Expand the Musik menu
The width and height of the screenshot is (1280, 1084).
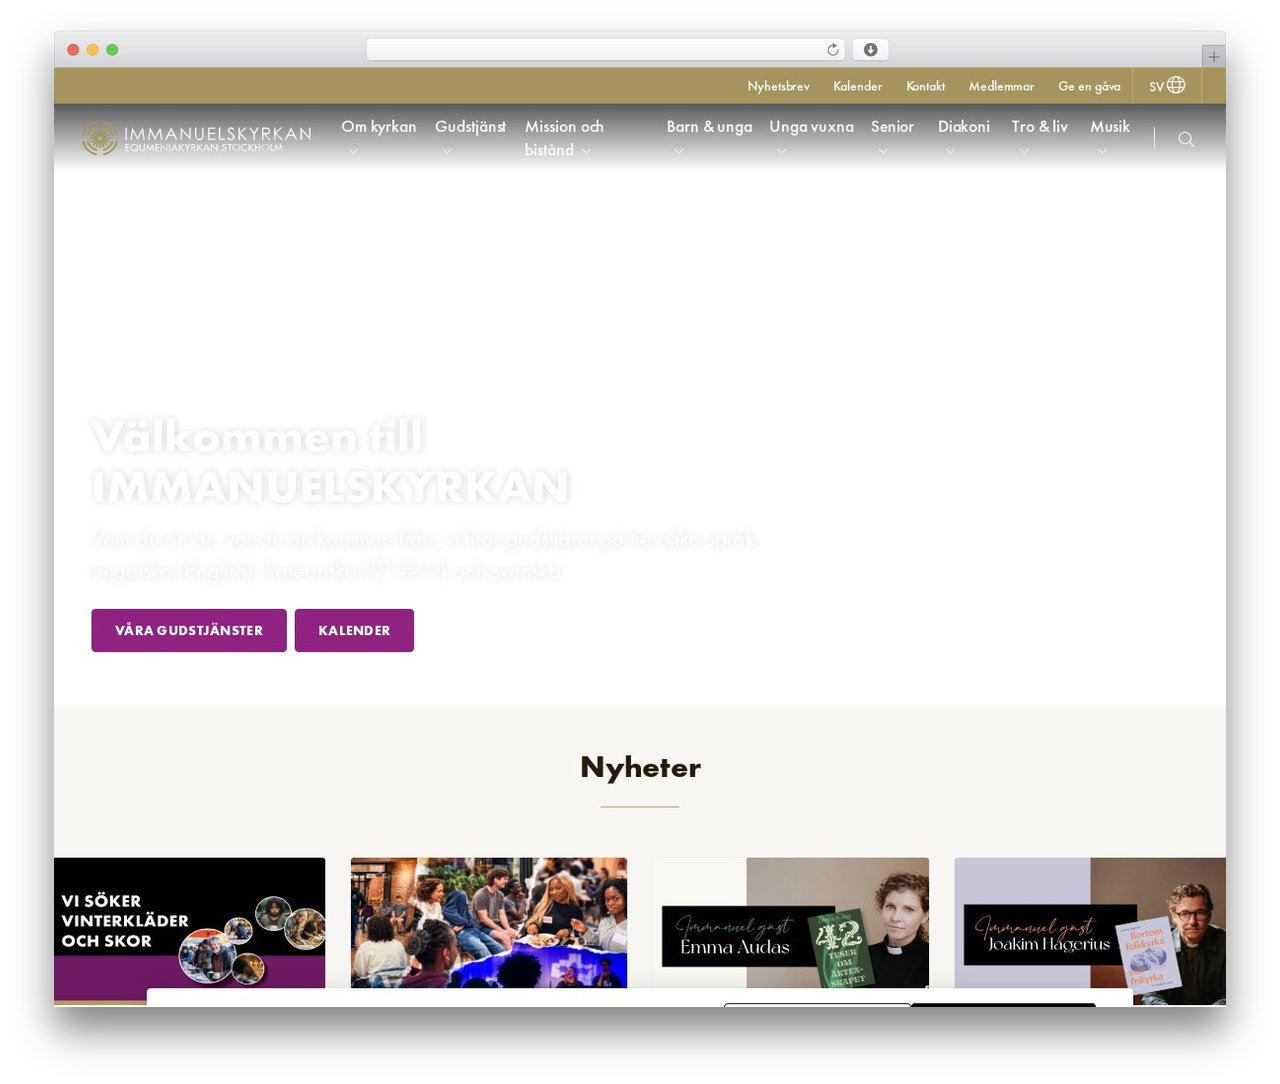click(x=1110, y=137)
